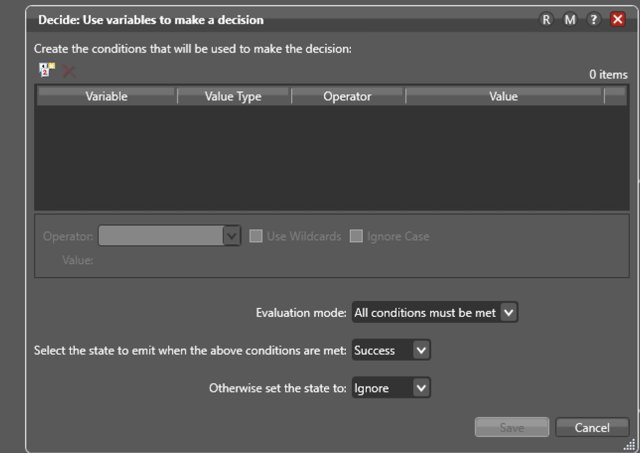
Task: Tick the Ignore Case checkbox
Action: coord(356,236)
